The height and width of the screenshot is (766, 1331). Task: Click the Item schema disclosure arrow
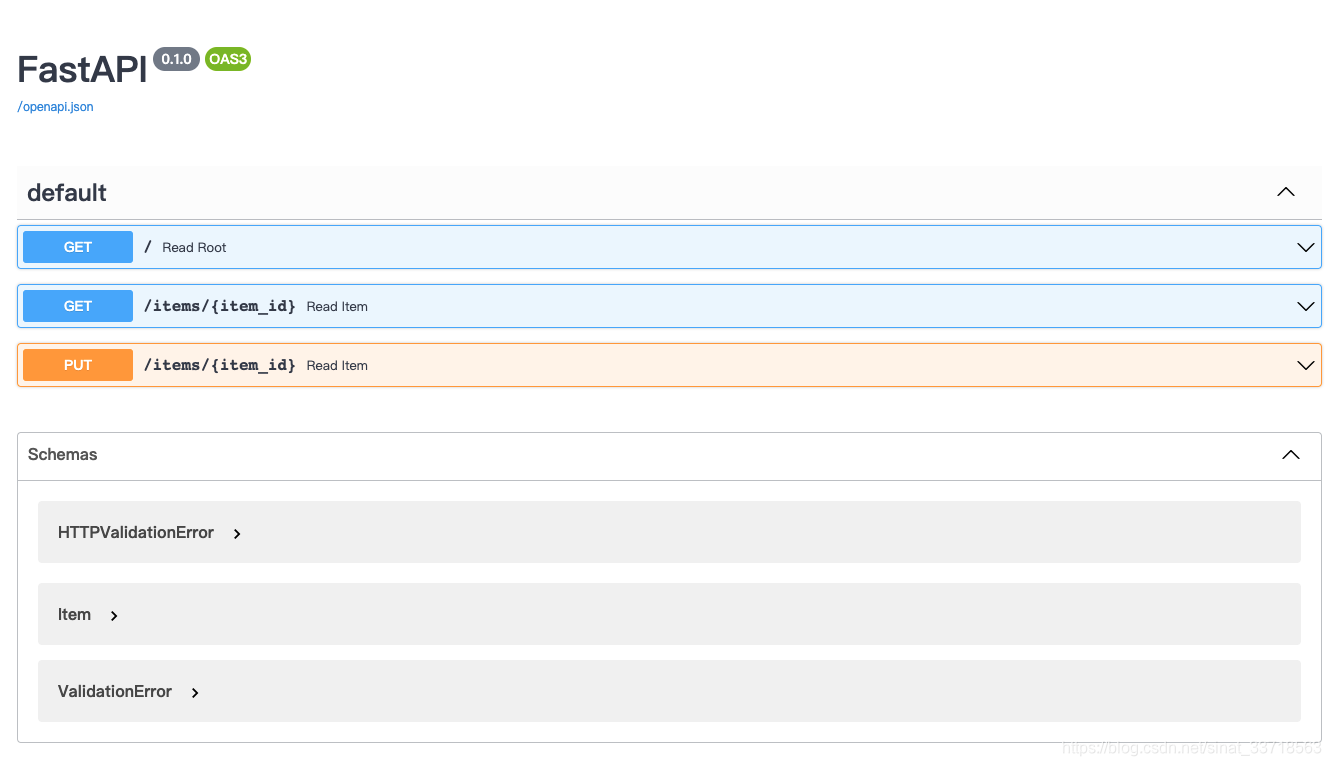[113, 615]
